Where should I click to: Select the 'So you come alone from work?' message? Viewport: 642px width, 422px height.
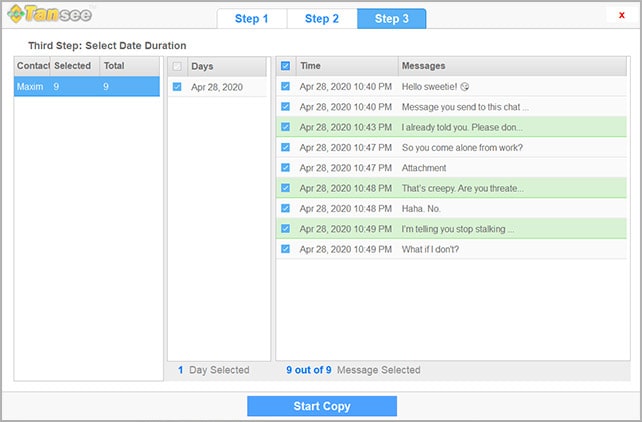point(462,148)
